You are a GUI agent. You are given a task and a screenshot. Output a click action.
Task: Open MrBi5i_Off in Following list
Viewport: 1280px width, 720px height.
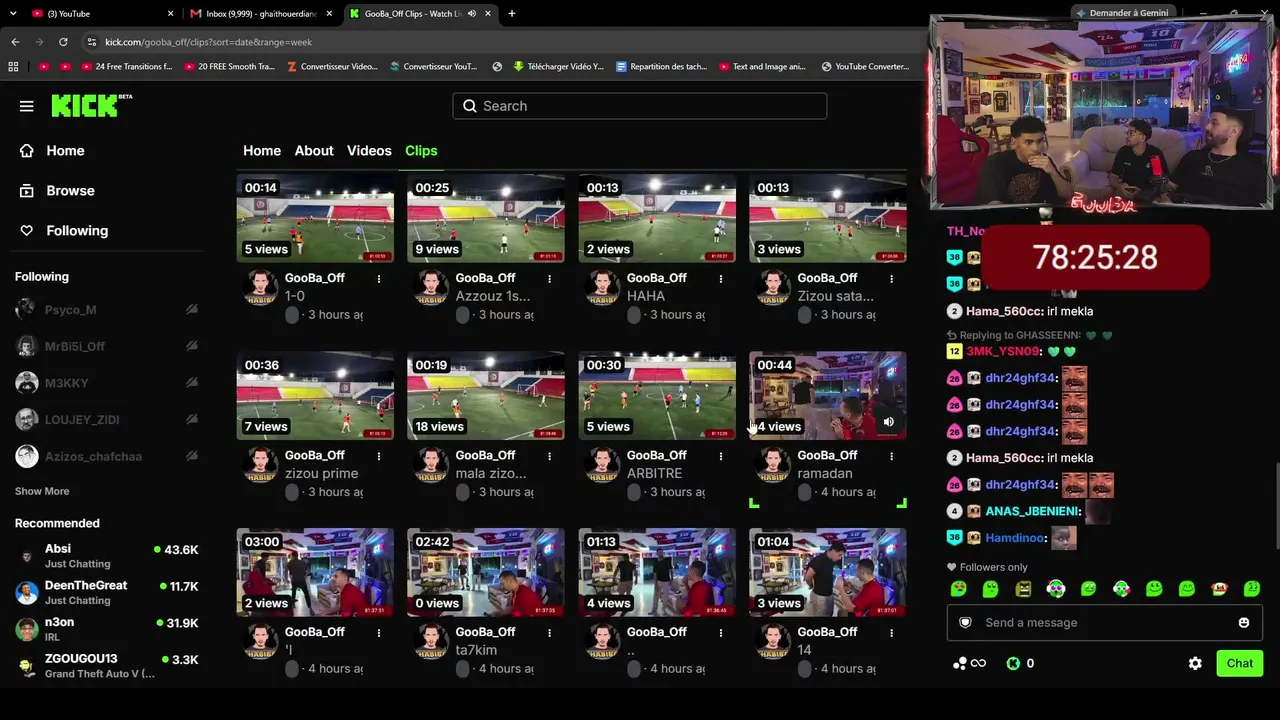(x=107, y=346)
